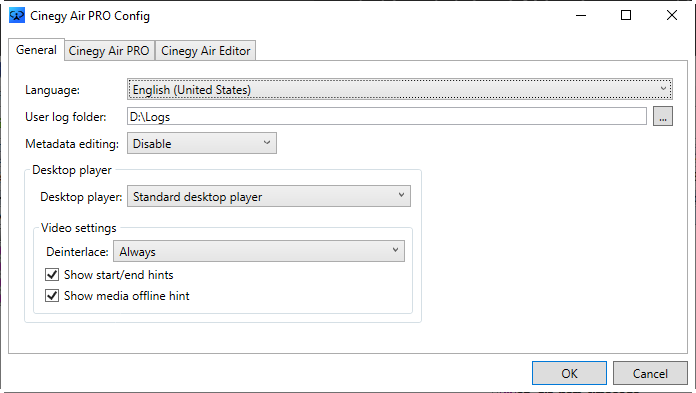This screenshot has height=393, width=696.
Task: Minimize the Config window
Action: (x=581, y=16)
